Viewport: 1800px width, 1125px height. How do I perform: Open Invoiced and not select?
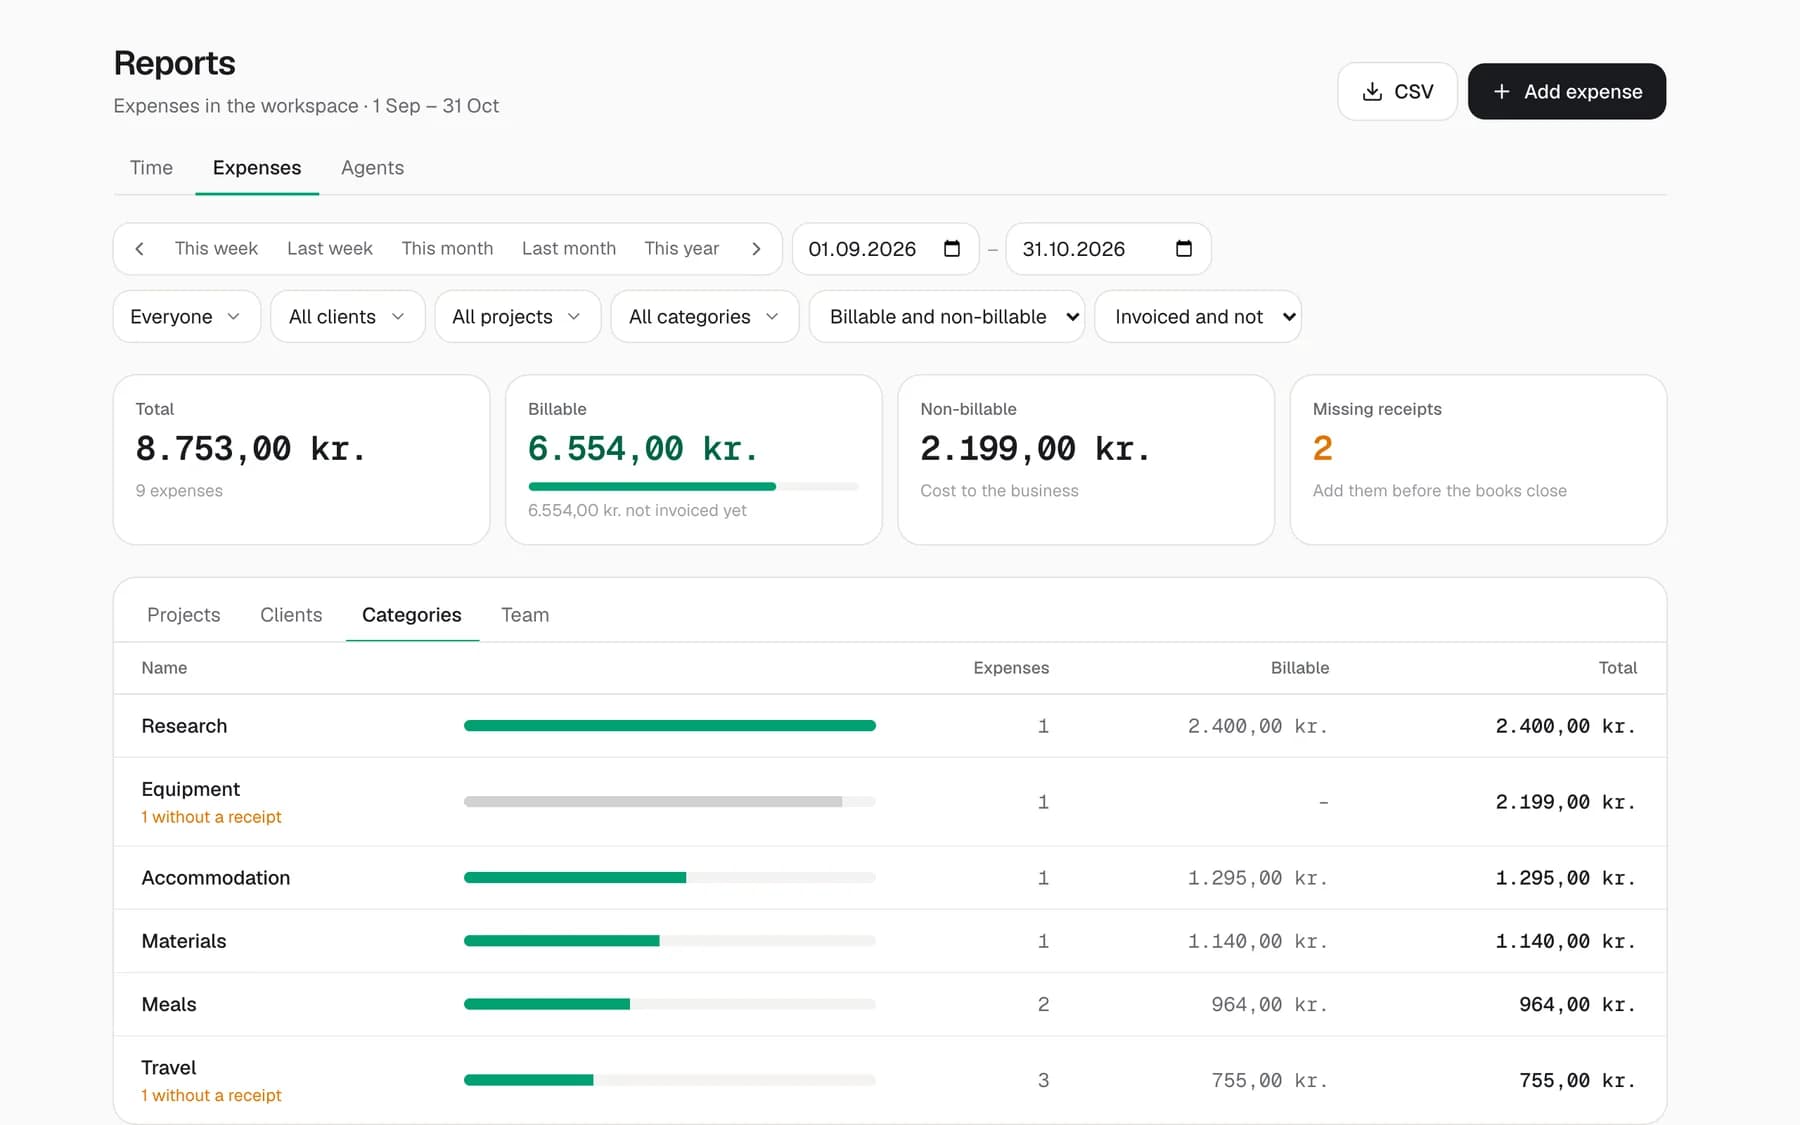point(1198,317)
